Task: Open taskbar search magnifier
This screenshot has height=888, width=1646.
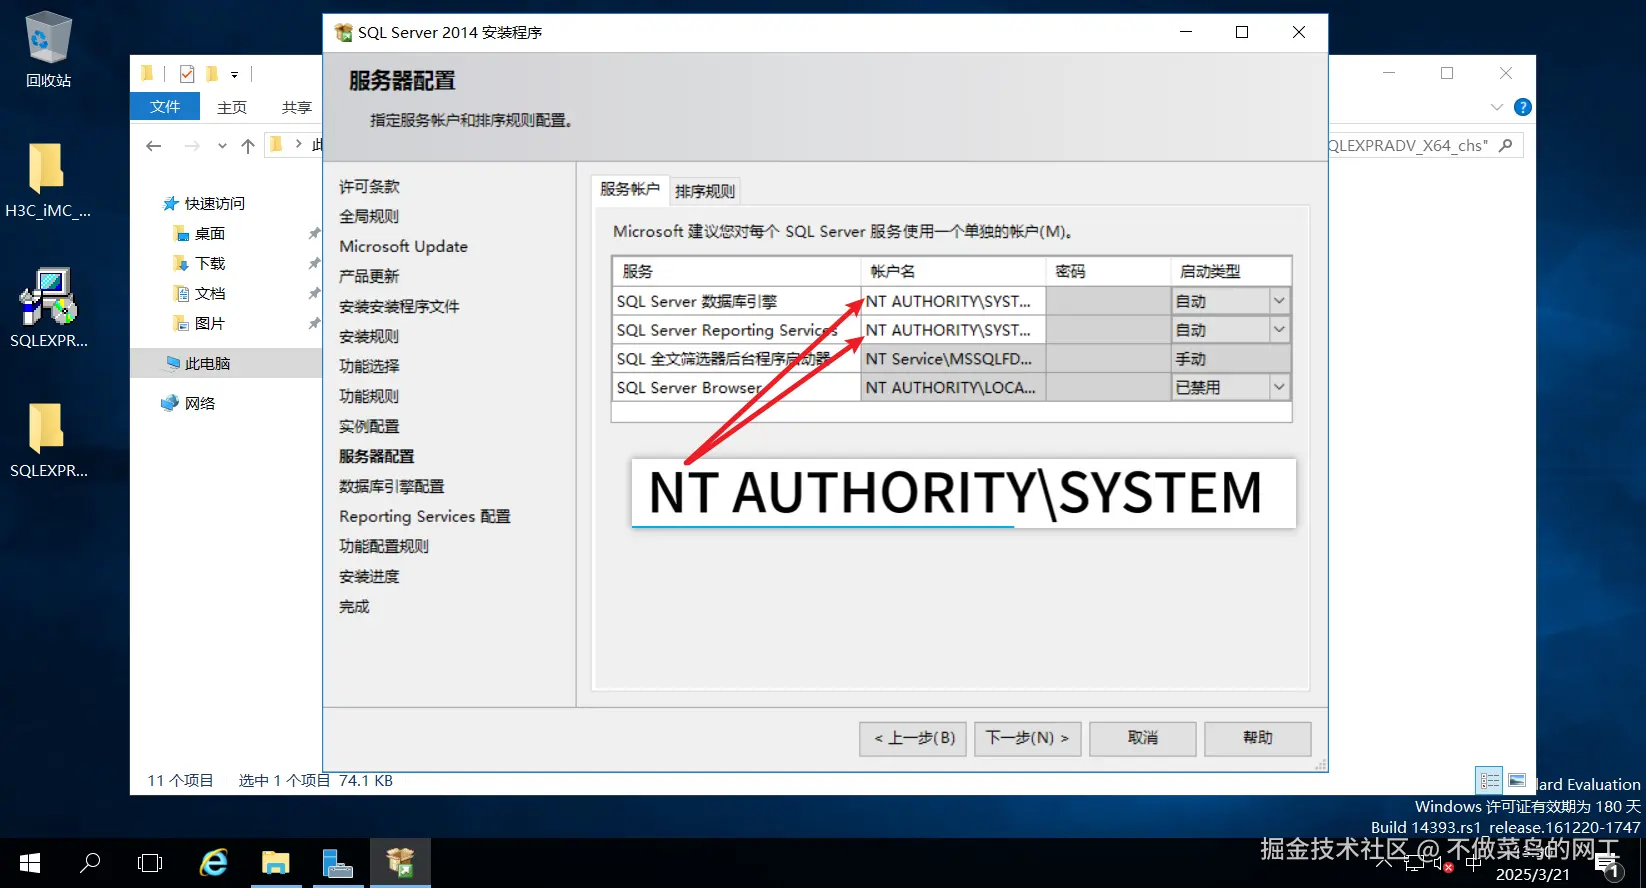Action: [90, 862]
